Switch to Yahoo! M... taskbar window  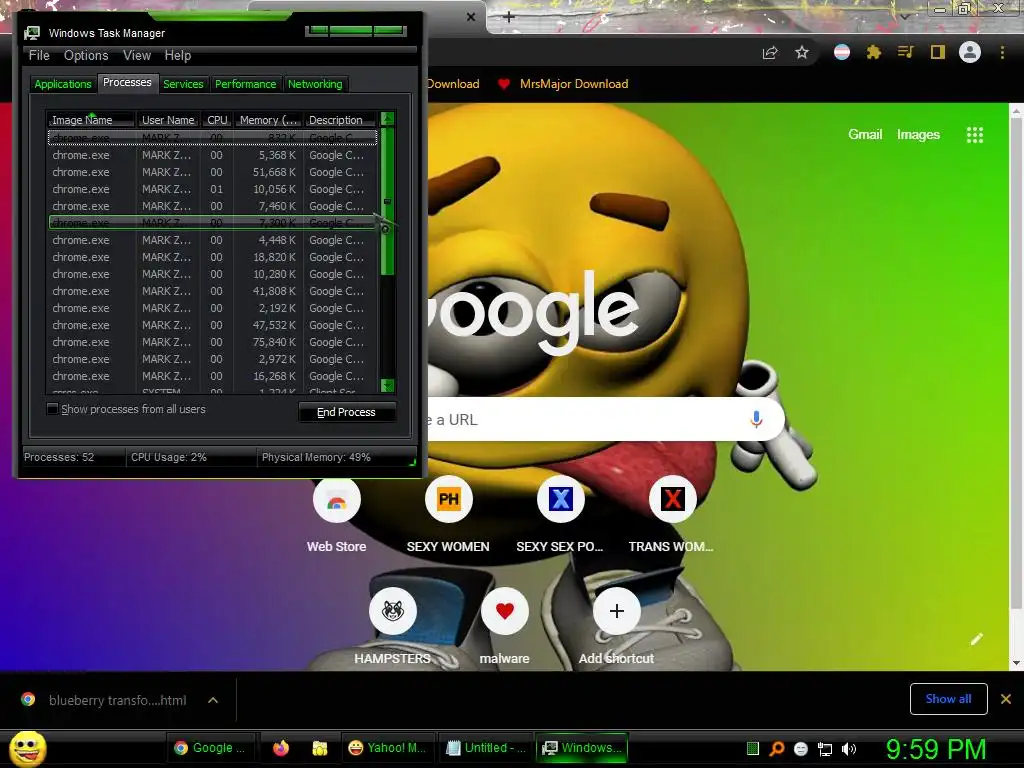click(x=387, y=748)
